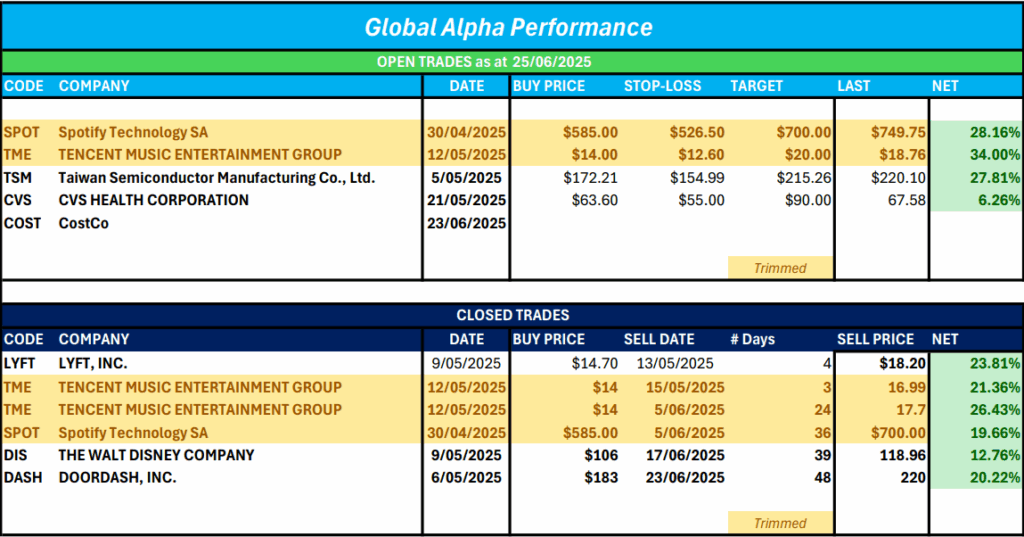The height and width of the screenshot is (537, 1024).
Task: Click the 17/06/2025 sell date
Action: tap(685, 455)
